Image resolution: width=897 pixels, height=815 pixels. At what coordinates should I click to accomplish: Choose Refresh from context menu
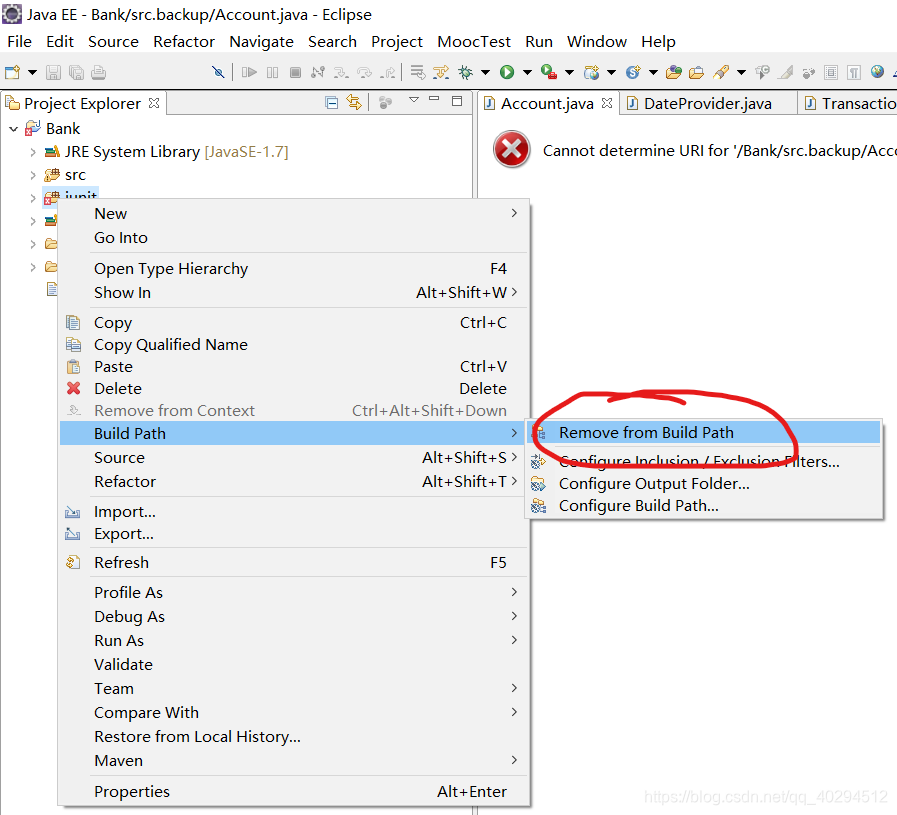pyautogui.click(x=295, y=563)
